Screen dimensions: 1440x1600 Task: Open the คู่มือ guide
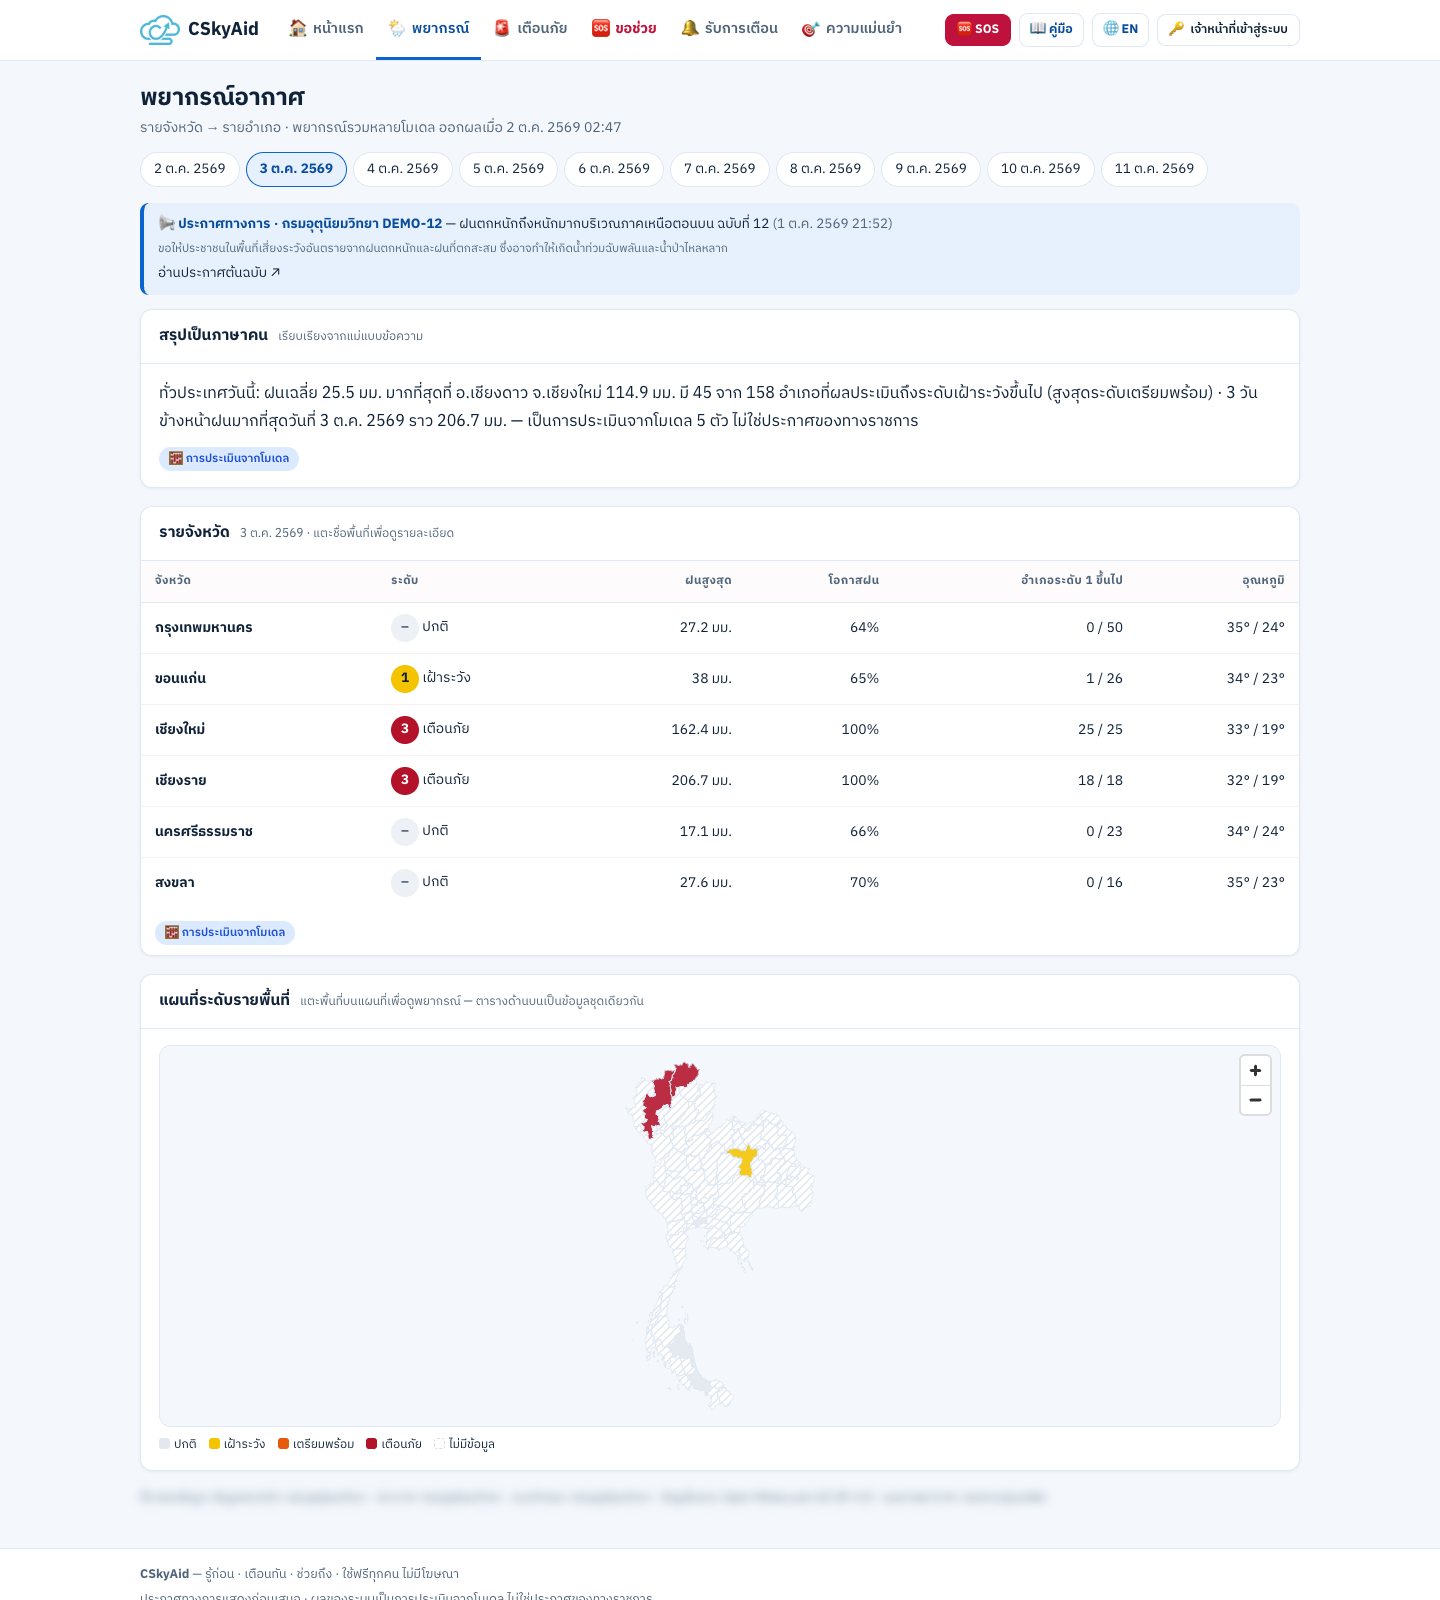click(x=1051, y=29)
